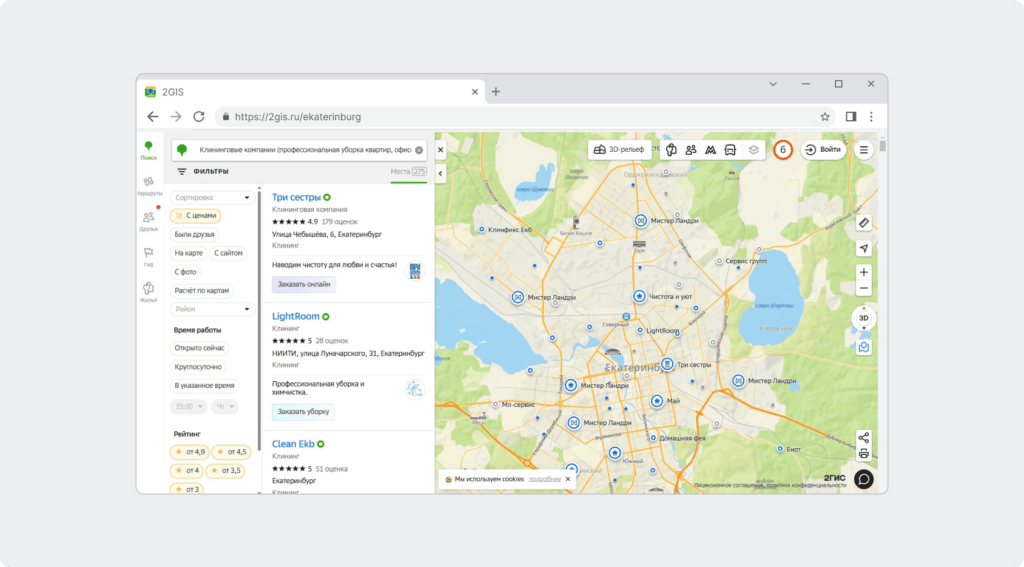Collapse the results panel with arrow
The width and height of the screenshot is (1024, 567).
tap(440, 174)
